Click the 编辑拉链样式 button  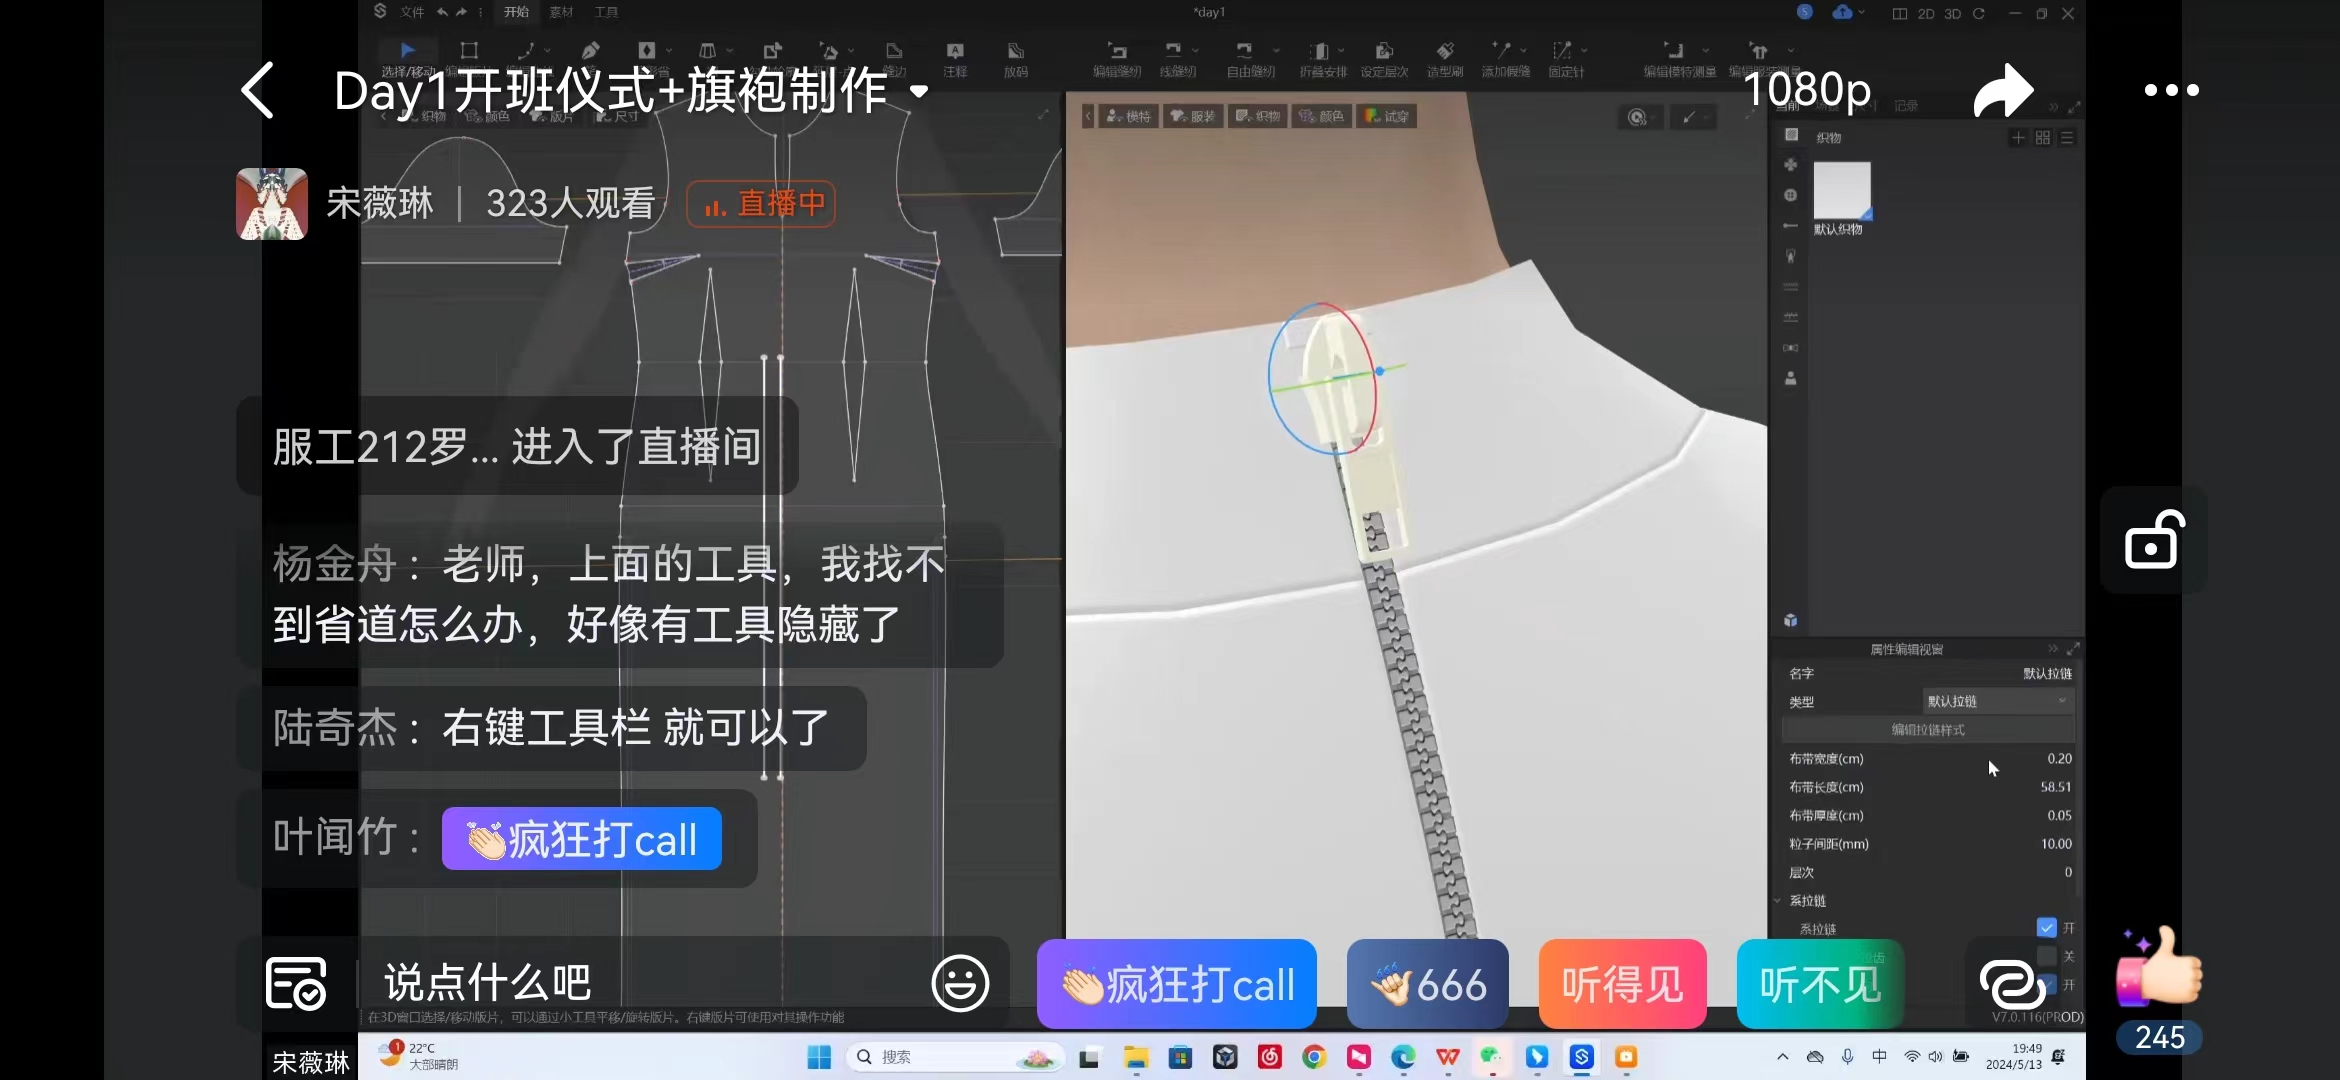click(x=1927, y=730)
